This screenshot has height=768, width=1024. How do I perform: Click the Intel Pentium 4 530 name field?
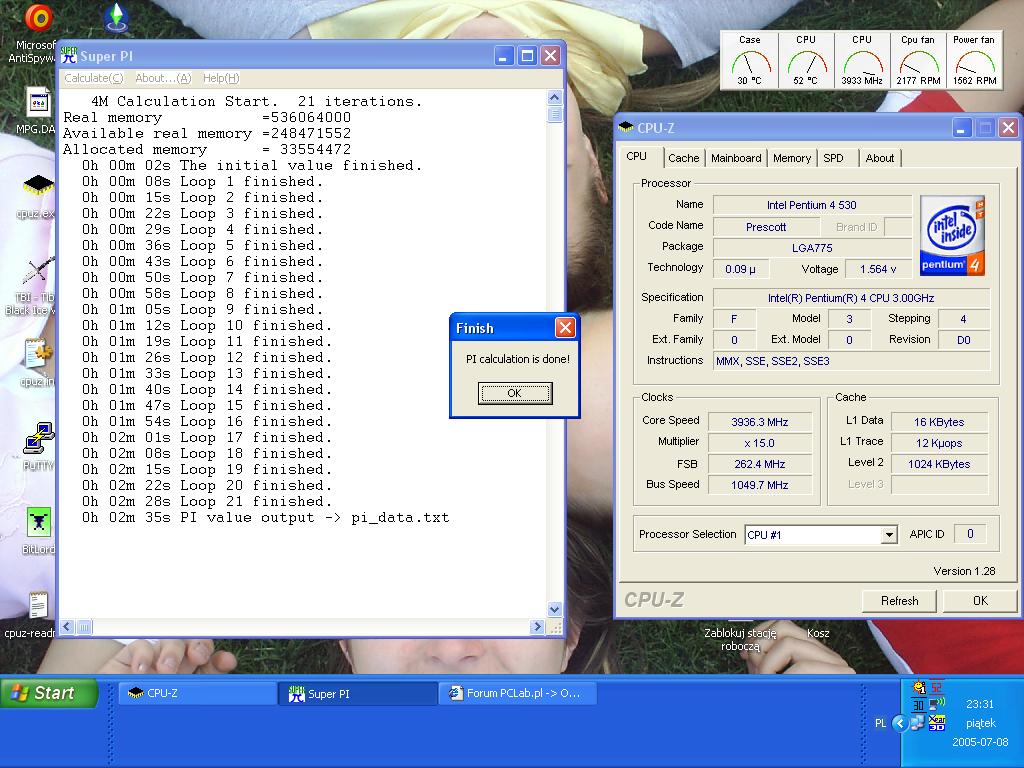(x=812, y=205)
